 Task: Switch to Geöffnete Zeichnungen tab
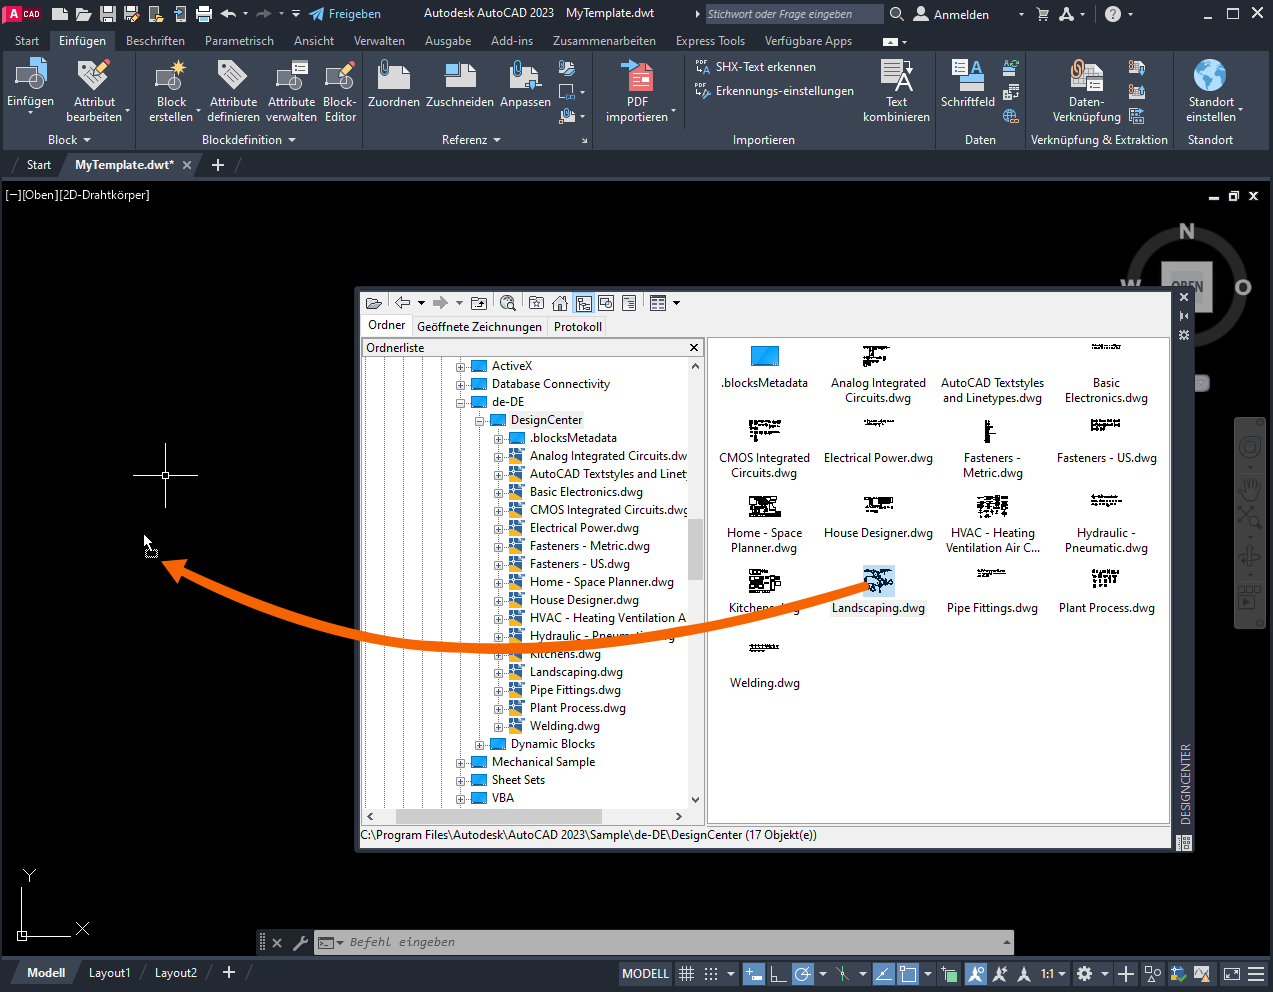[x=479, y=327]
